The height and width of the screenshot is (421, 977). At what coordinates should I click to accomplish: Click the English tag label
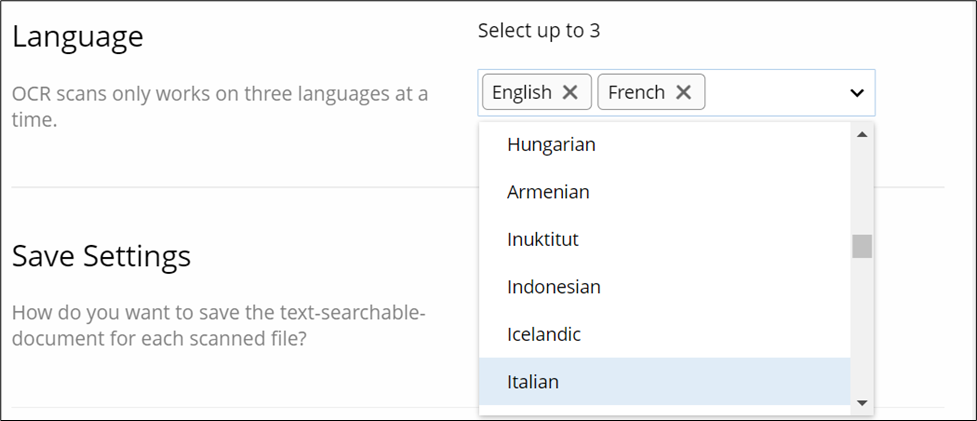coord(522,92)
